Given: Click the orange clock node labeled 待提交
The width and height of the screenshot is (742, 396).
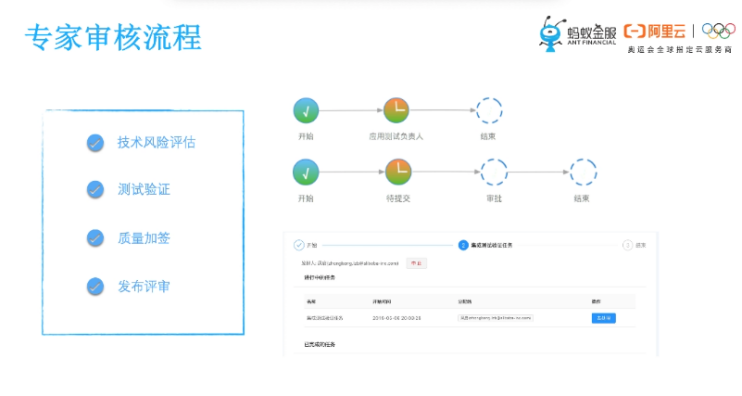Looking at the screenshot, I should [x=398, y=171].
